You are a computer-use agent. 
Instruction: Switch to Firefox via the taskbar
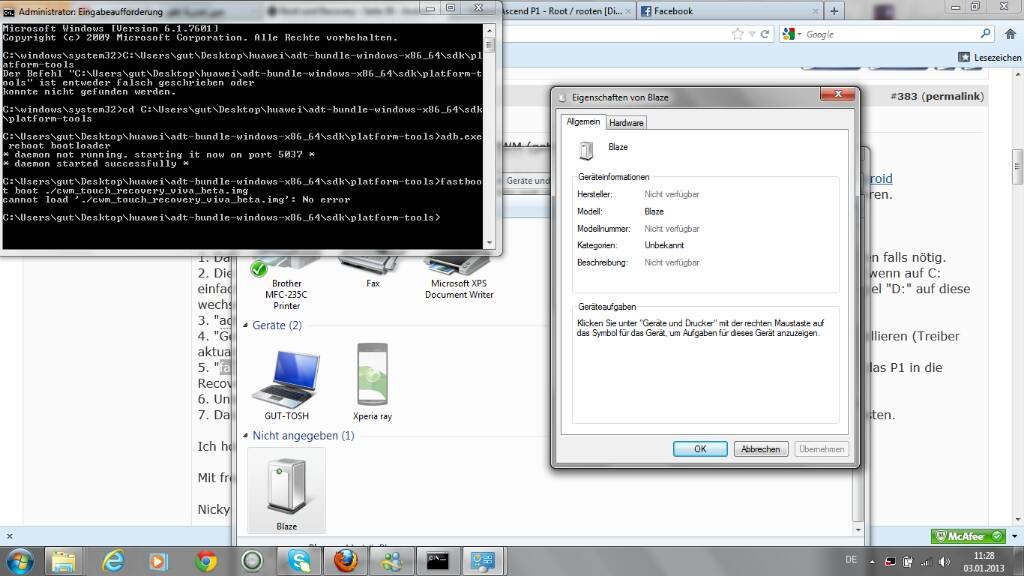click(345, 562)
